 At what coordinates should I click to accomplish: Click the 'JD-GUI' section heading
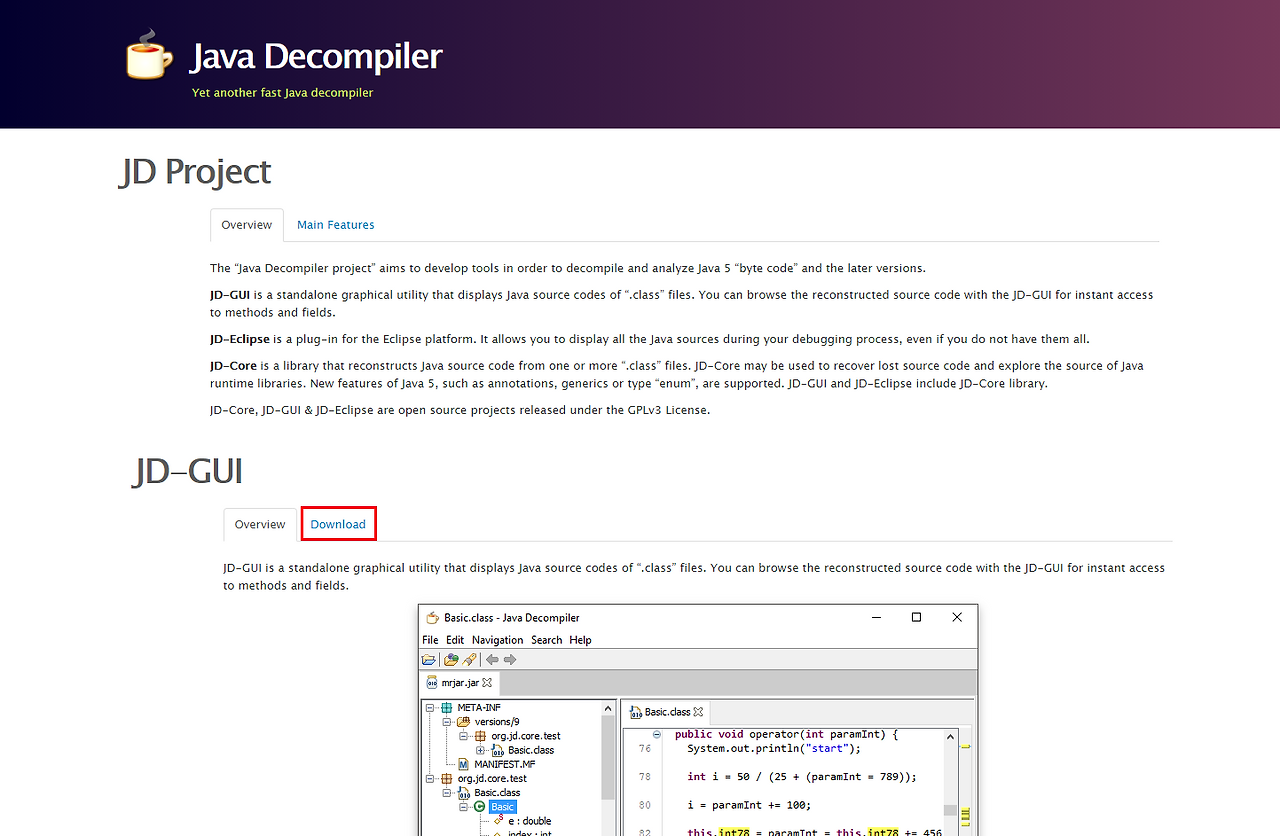[x=188, y=471]
